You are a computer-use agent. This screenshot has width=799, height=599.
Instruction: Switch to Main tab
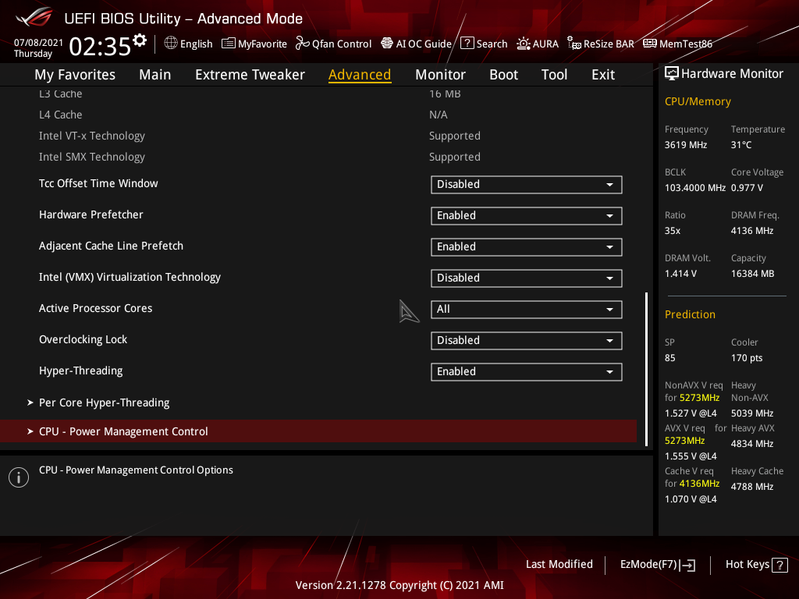[x=155, y=75]
